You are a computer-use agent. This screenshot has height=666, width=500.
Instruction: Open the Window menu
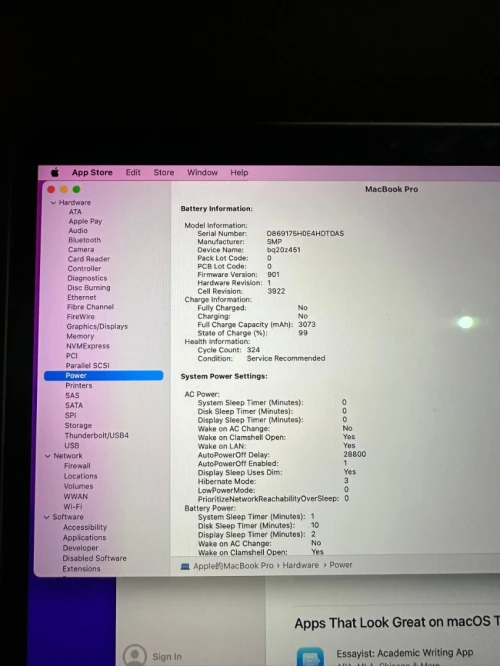[202, 172]
